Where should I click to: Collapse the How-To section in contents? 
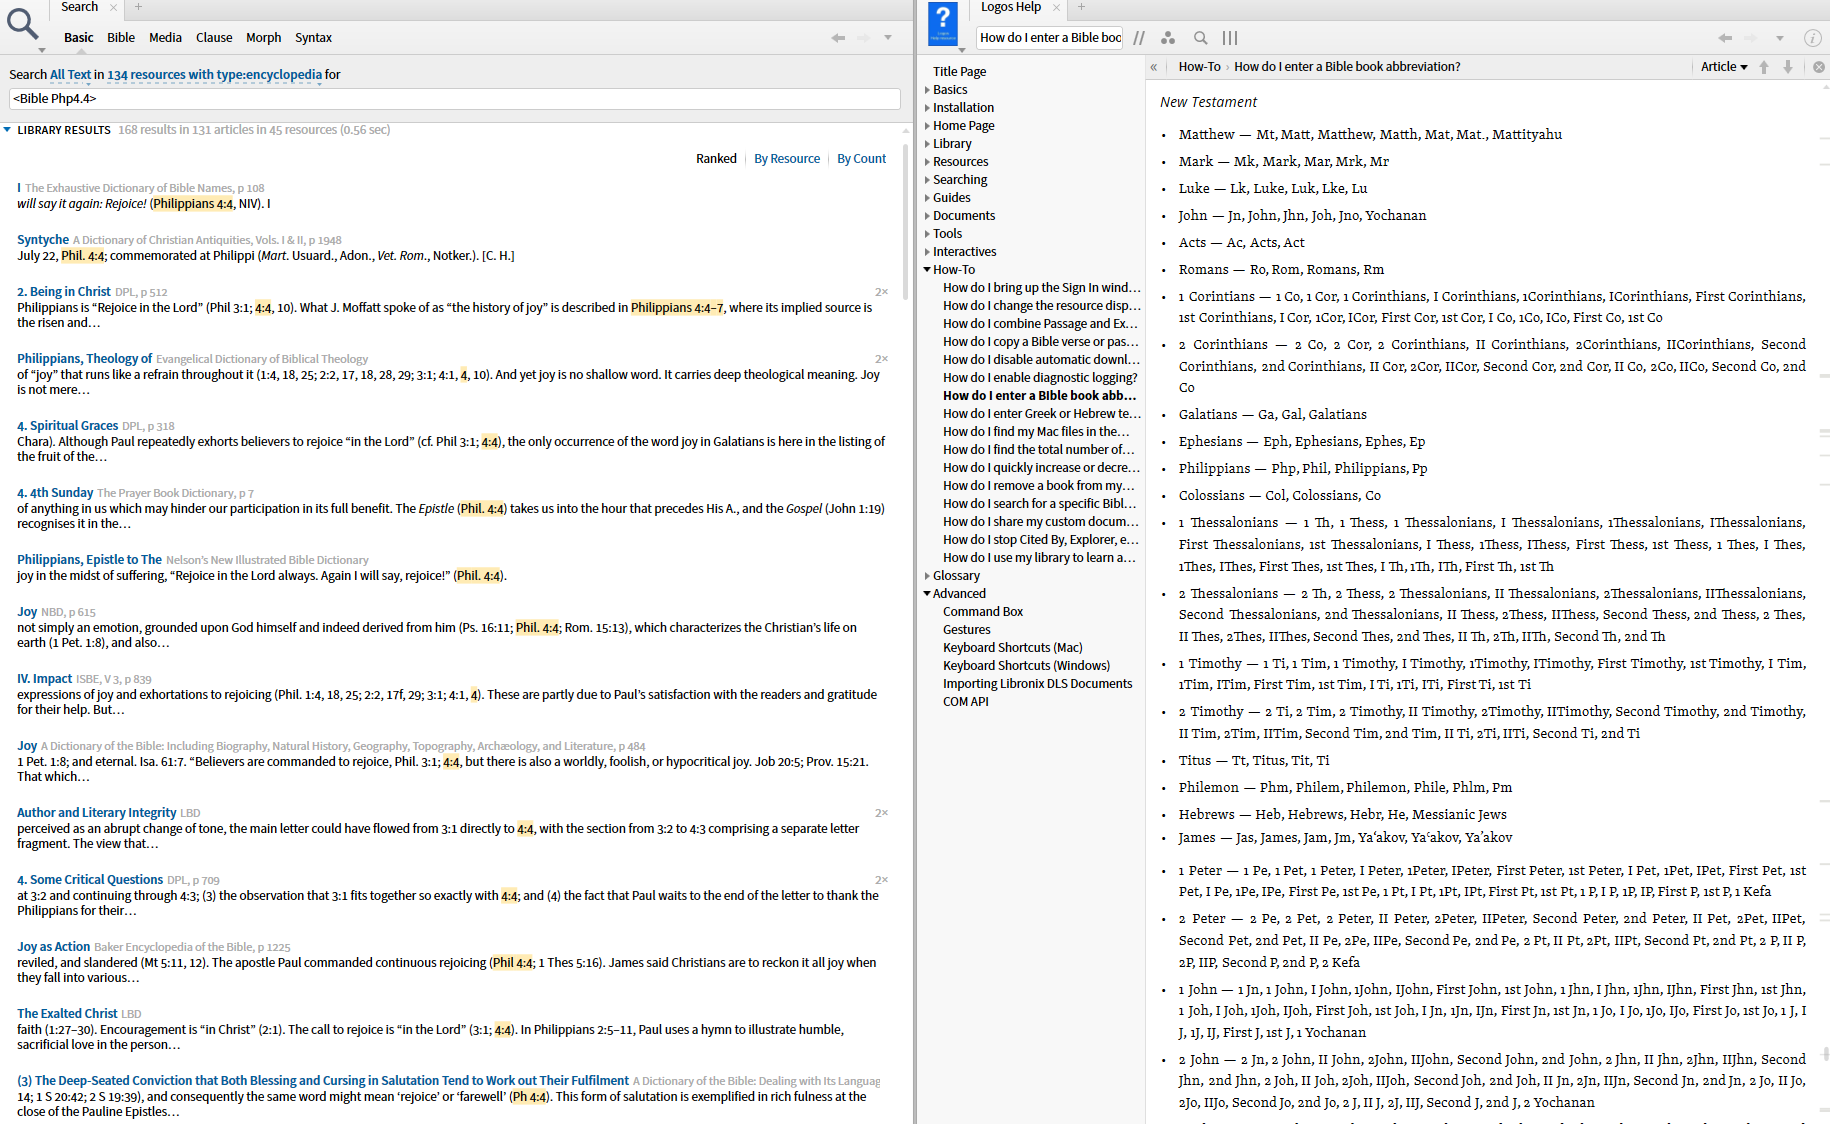tap(928, 270)
